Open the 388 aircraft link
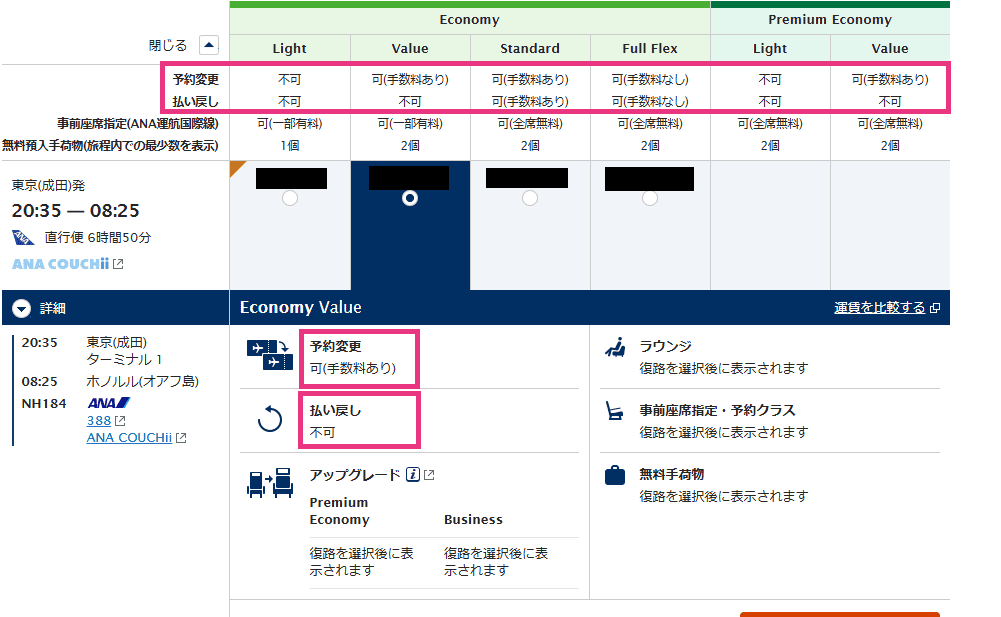The width and height of the screenshot is (1001, 617). pyautogui.click(x=99, y=421)
